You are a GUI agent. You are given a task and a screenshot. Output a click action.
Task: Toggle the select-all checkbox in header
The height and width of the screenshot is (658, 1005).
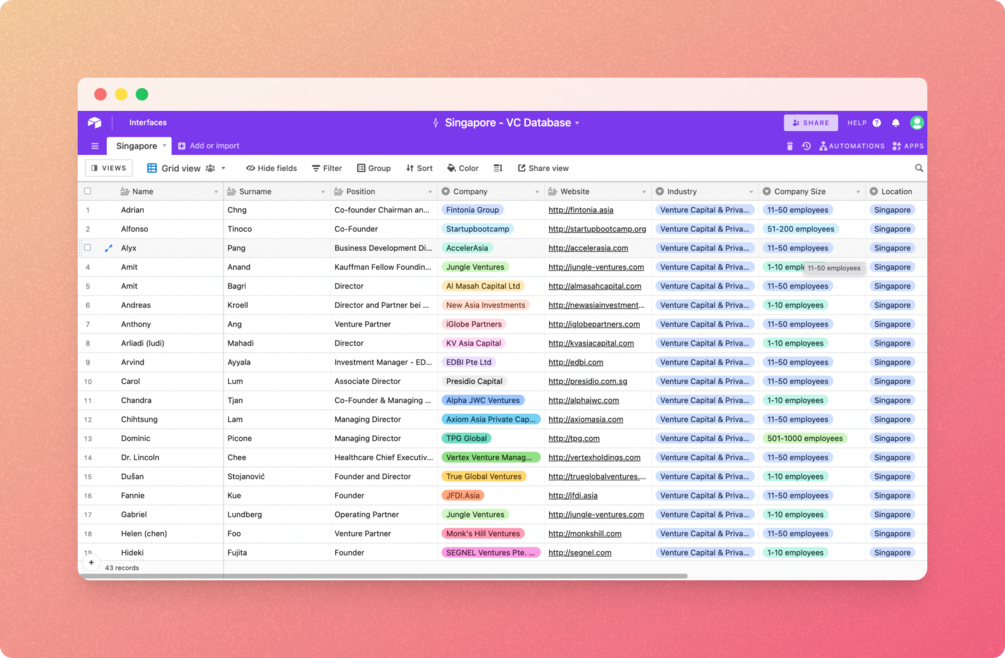pyautogui.click(x=88, y=191)
